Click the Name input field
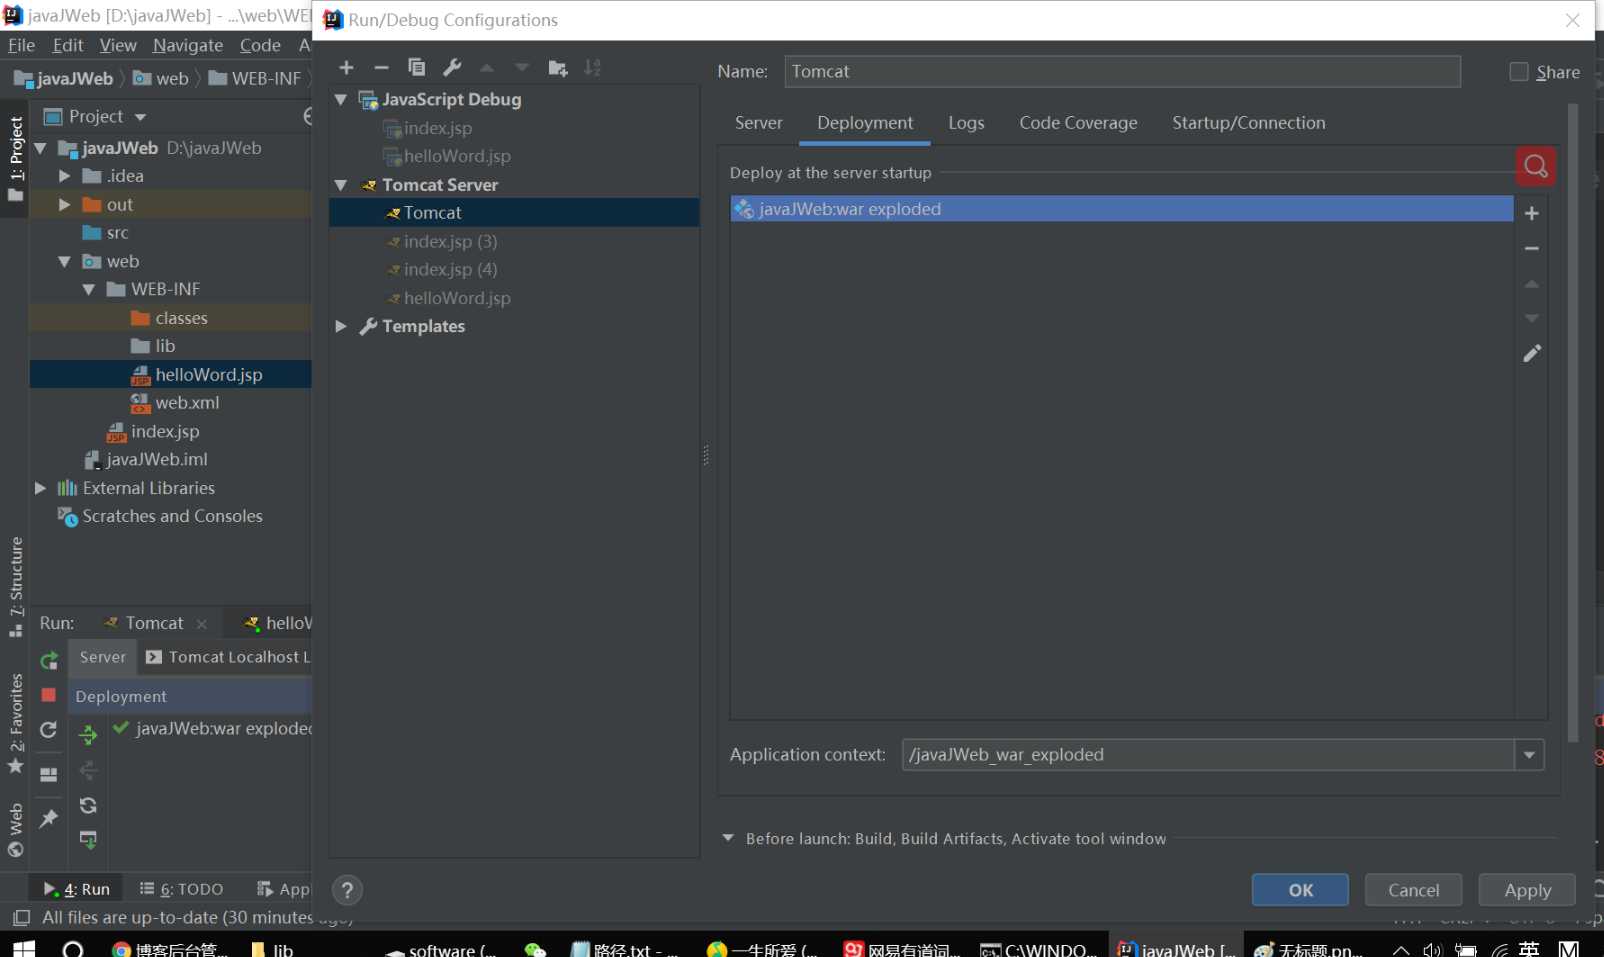This screenshot has width=1604, height=957. 1122,72
